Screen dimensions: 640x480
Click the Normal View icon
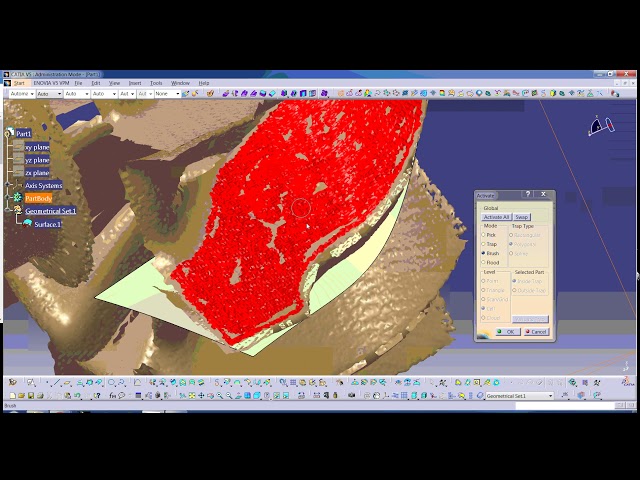pyautogui.click(x=238, y=396)
